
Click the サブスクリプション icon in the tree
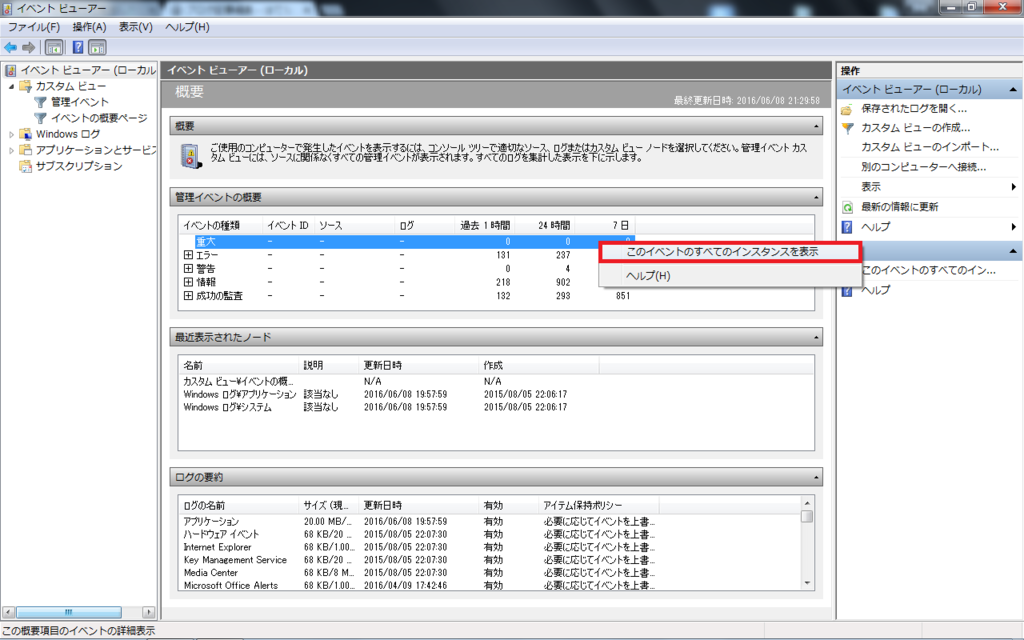[25, 166]
